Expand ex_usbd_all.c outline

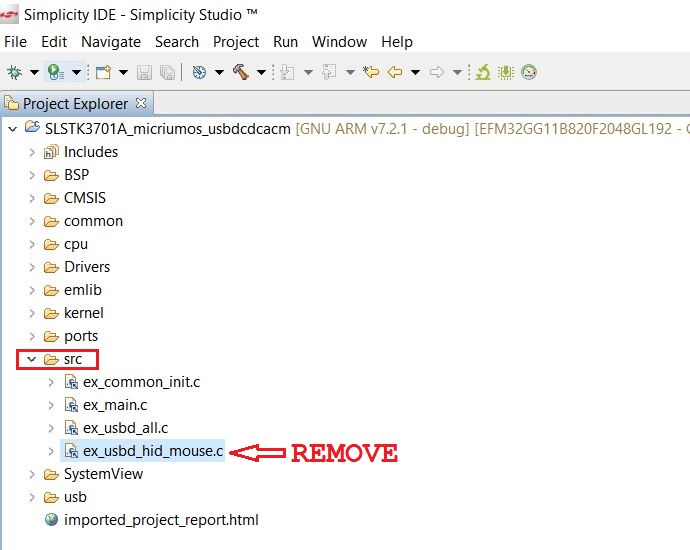[51, 428]
